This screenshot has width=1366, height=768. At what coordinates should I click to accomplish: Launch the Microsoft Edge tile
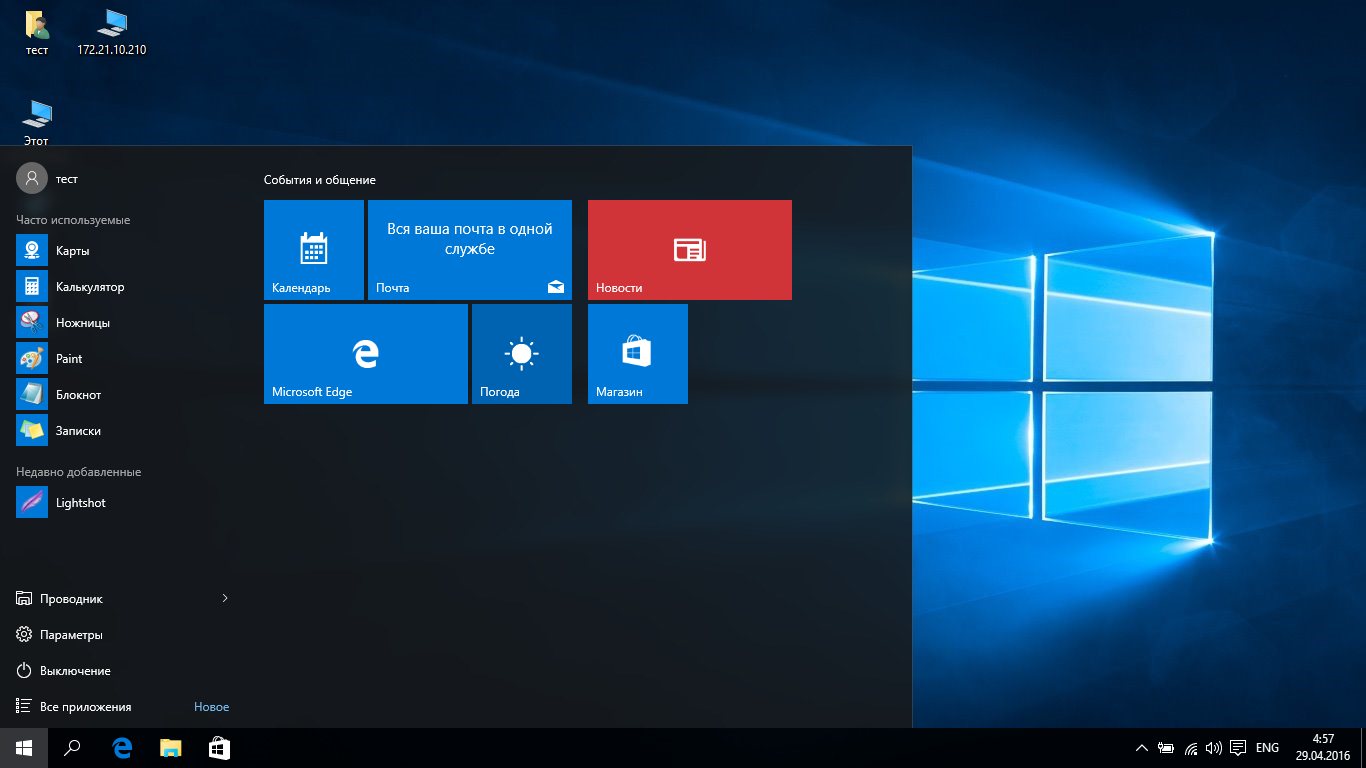point(366,354)
